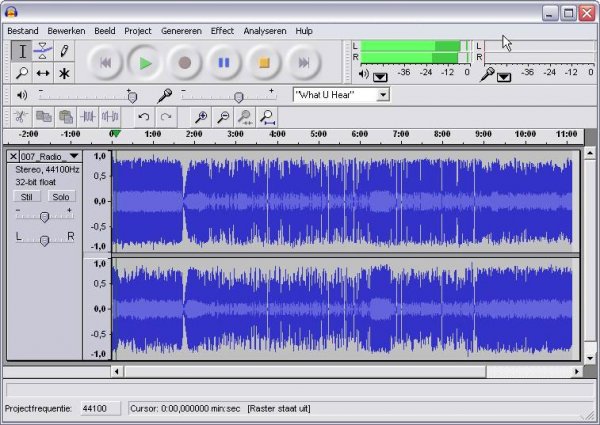The width and height of the screenshot is (600, 425).
Task: Select the Time Shift arrow tool
Action: (x=43, y=72)
